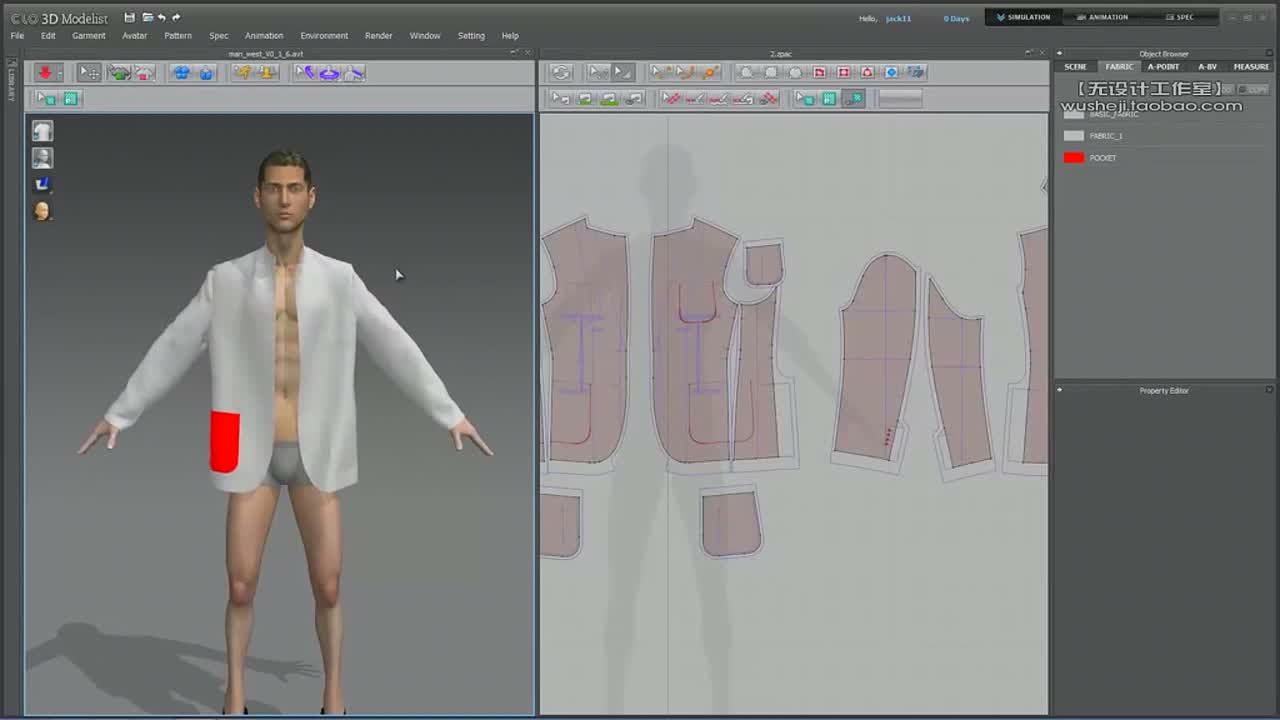This screenshot has width=1280, height=720.
Task: Toggle the avatar display icon in 3D view
Action: [x=42, y=157]
